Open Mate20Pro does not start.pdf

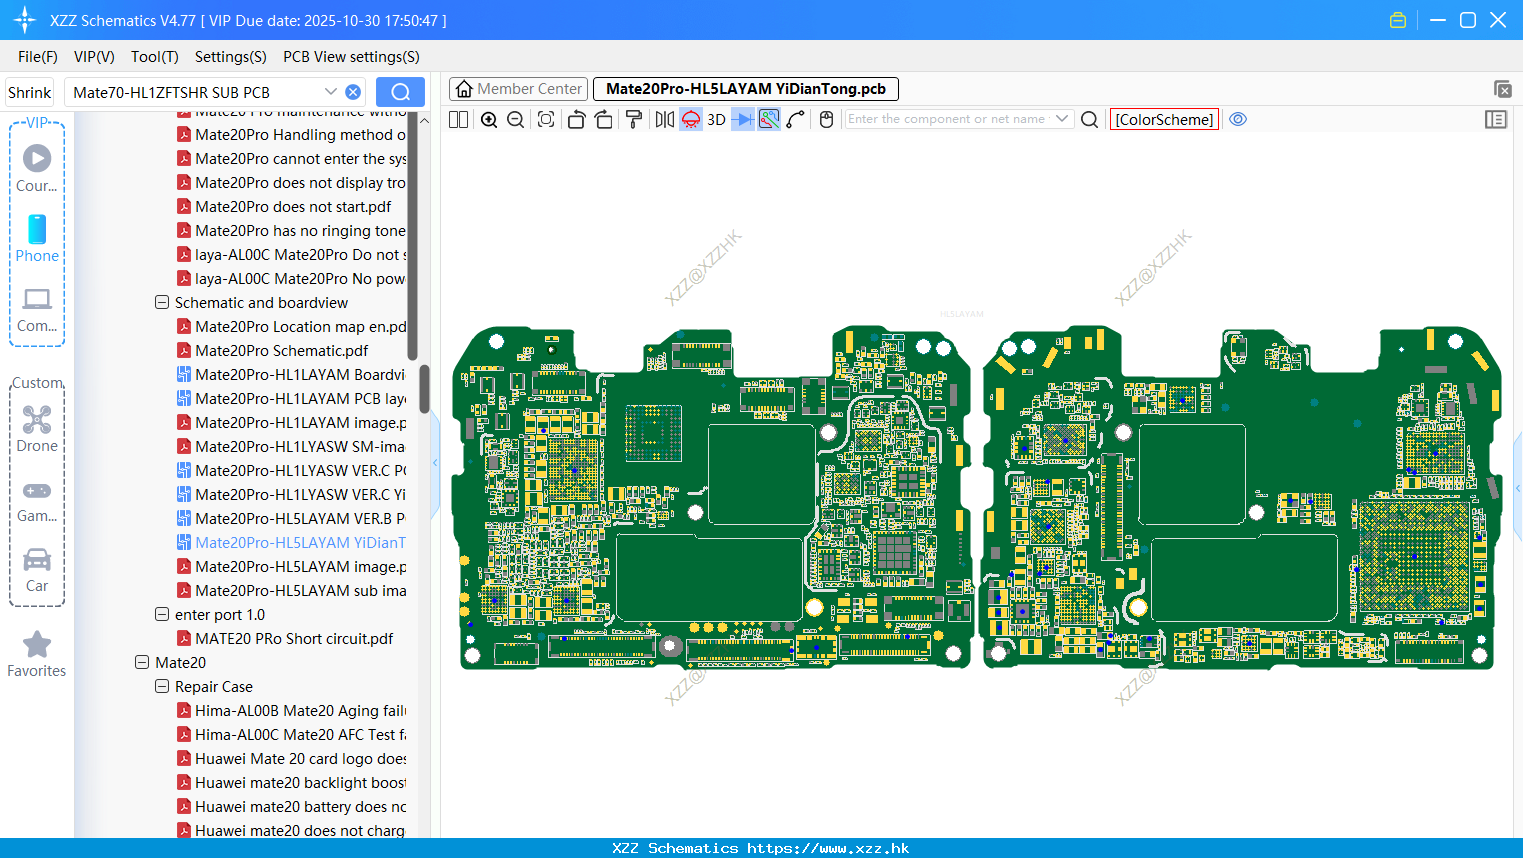click(x=284, y=206)
